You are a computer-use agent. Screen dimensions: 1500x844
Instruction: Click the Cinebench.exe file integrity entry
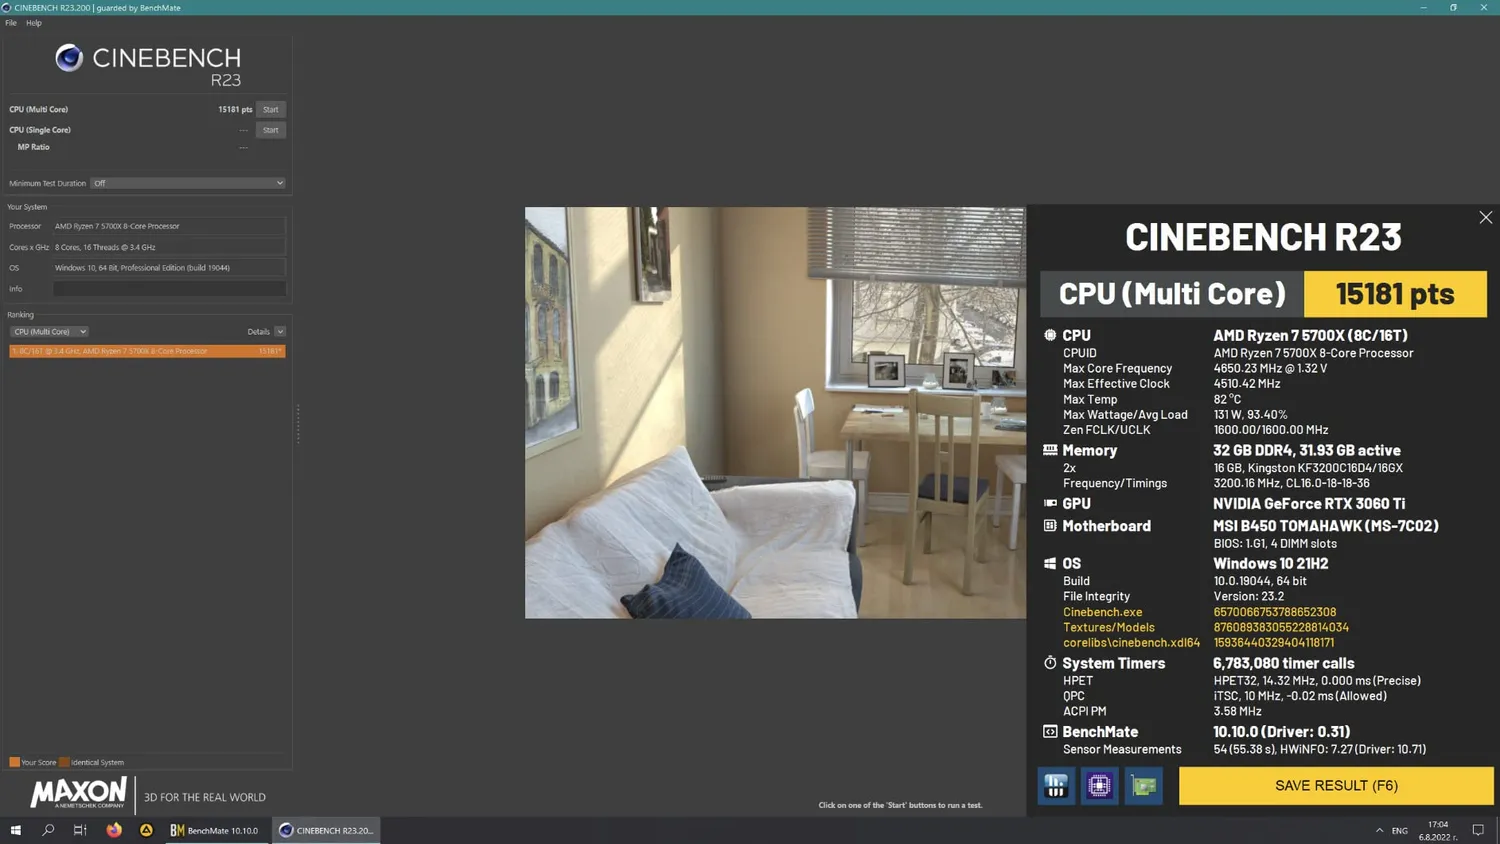coord(1102,612)
